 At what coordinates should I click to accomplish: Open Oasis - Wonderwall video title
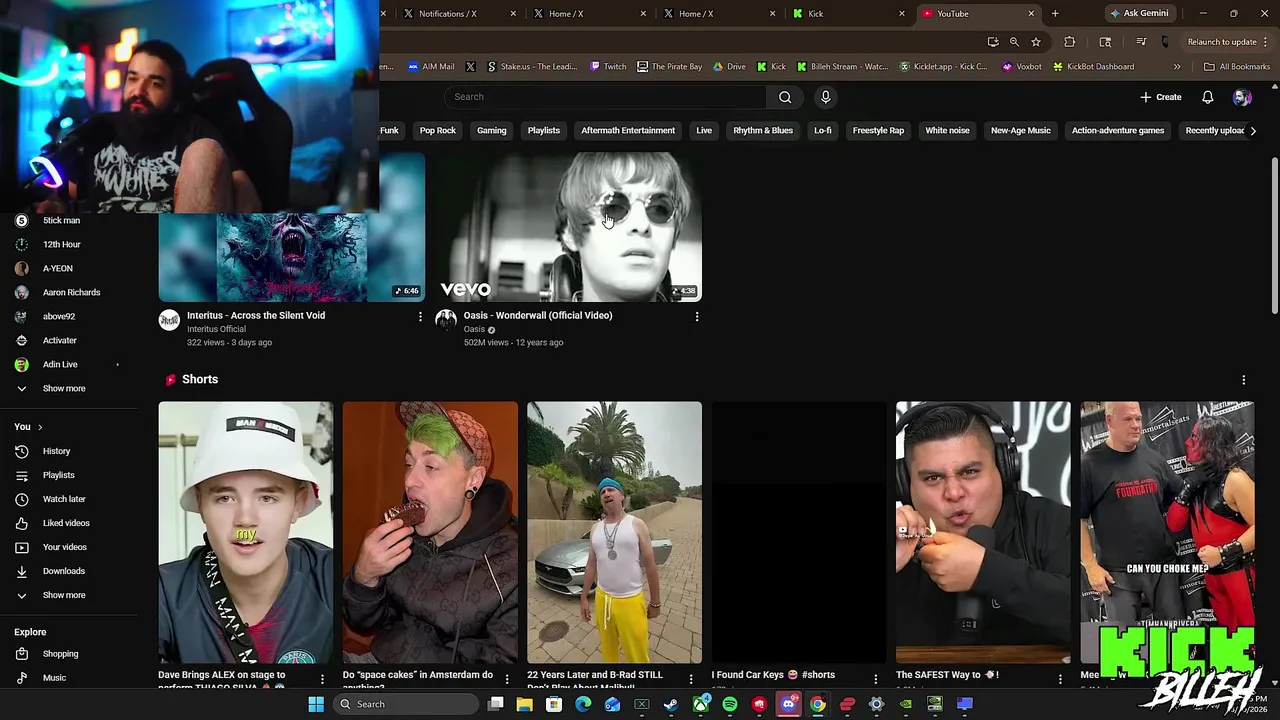pos(538,316)
